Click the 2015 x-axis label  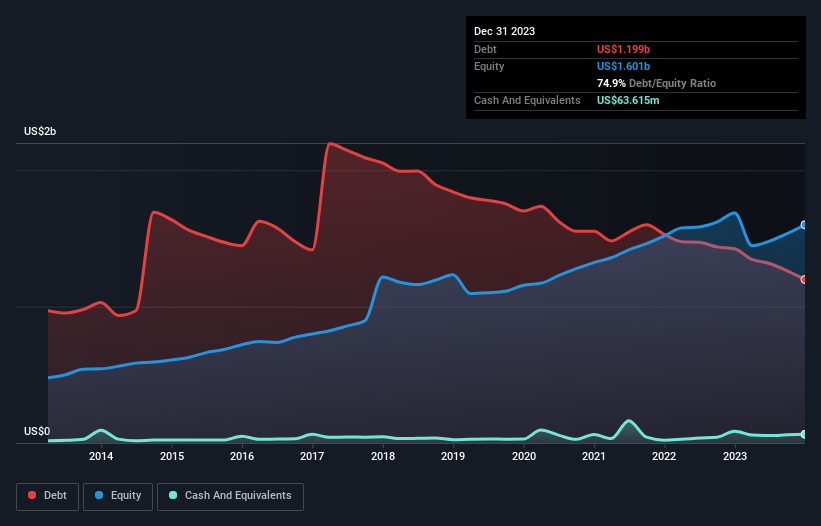click(172, 456)
